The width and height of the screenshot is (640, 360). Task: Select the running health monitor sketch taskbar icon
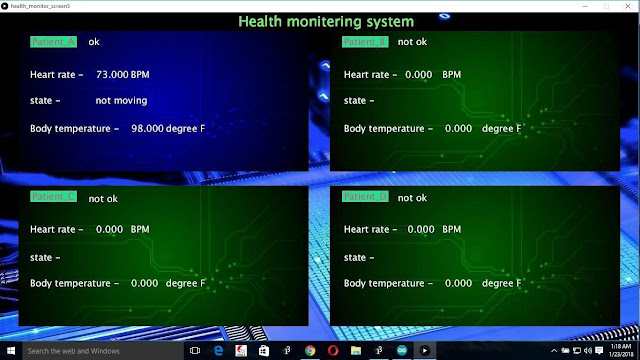point(424,351)
